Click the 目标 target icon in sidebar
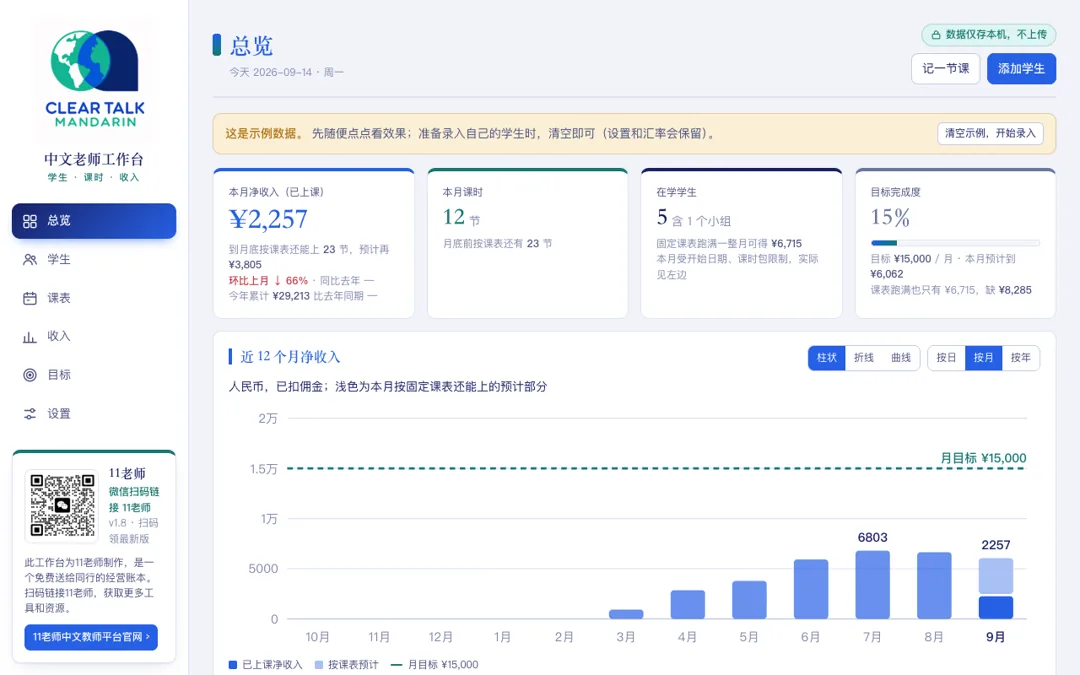The image size is (1080, 675). tap(30, 375)
